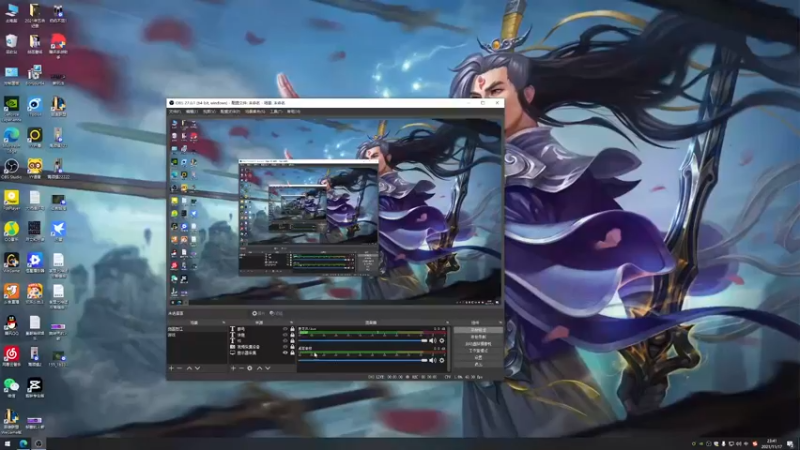Click the Start Streaming button in OBS
This screenshot has height=450, width=800.
479,330
